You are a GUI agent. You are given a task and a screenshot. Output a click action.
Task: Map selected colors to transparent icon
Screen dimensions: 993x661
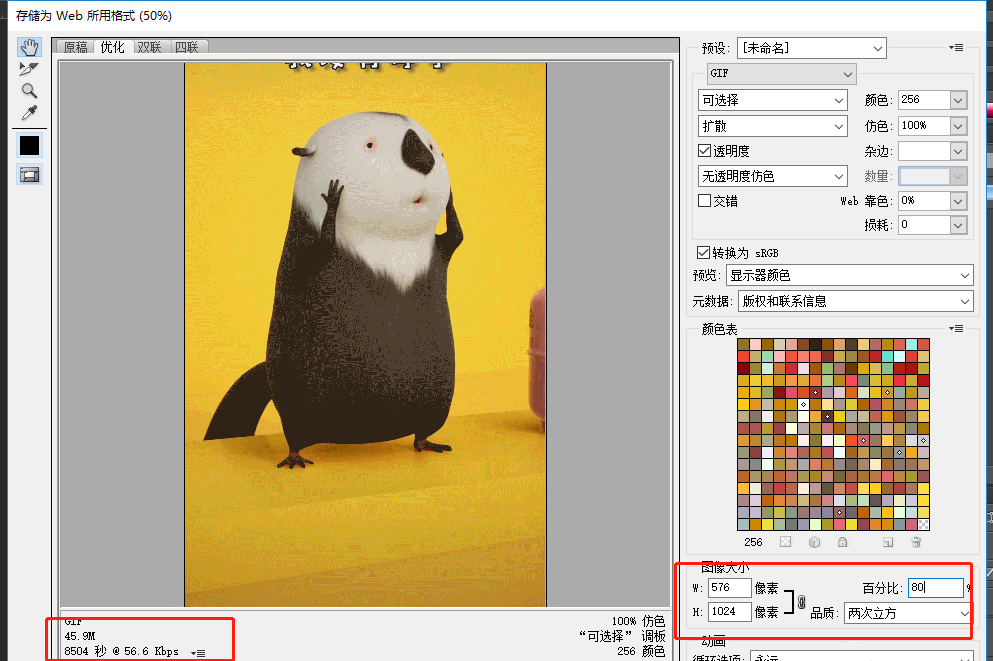(785, 542)
